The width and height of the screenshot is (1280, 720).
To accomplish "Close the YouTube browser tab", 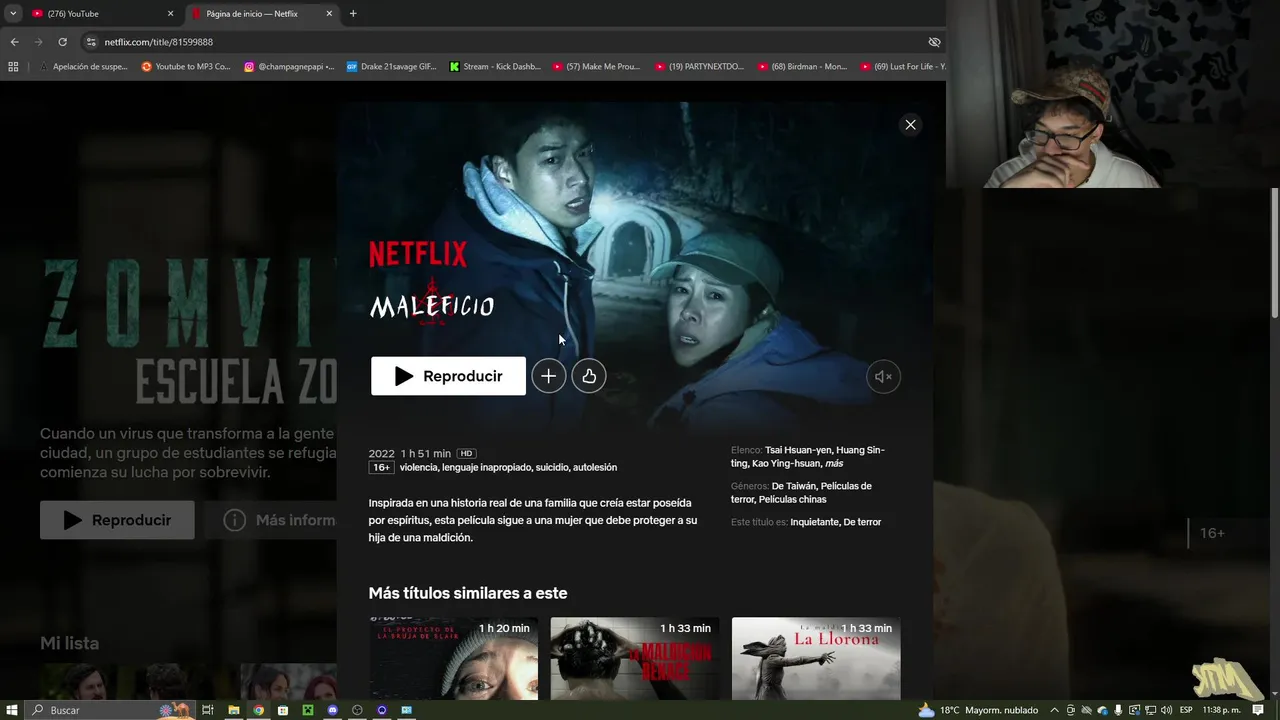I will tap(170, 14).
